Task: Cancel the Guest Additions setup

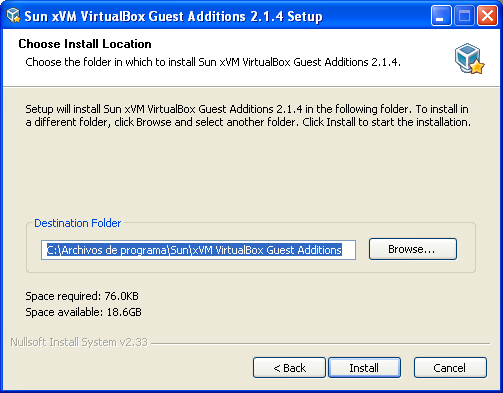Action: tap(450, 368)
